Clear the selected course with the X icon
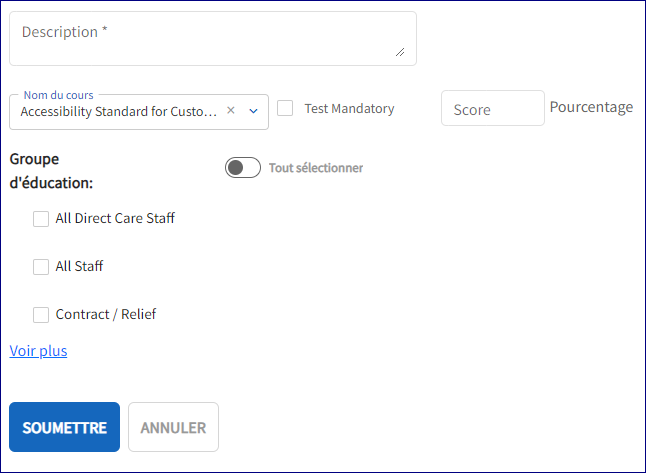This screenshot has height=473, width=646. (x=231, y=111)
